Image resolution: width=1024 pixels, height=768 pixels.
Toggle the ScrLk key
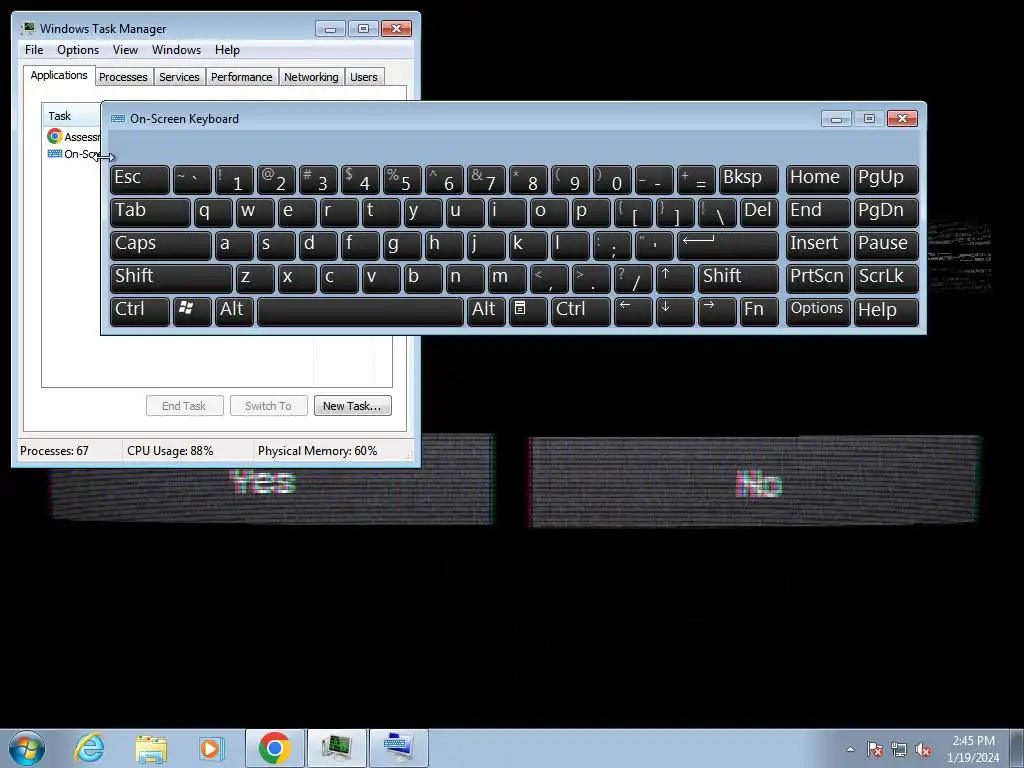point(886,278)
